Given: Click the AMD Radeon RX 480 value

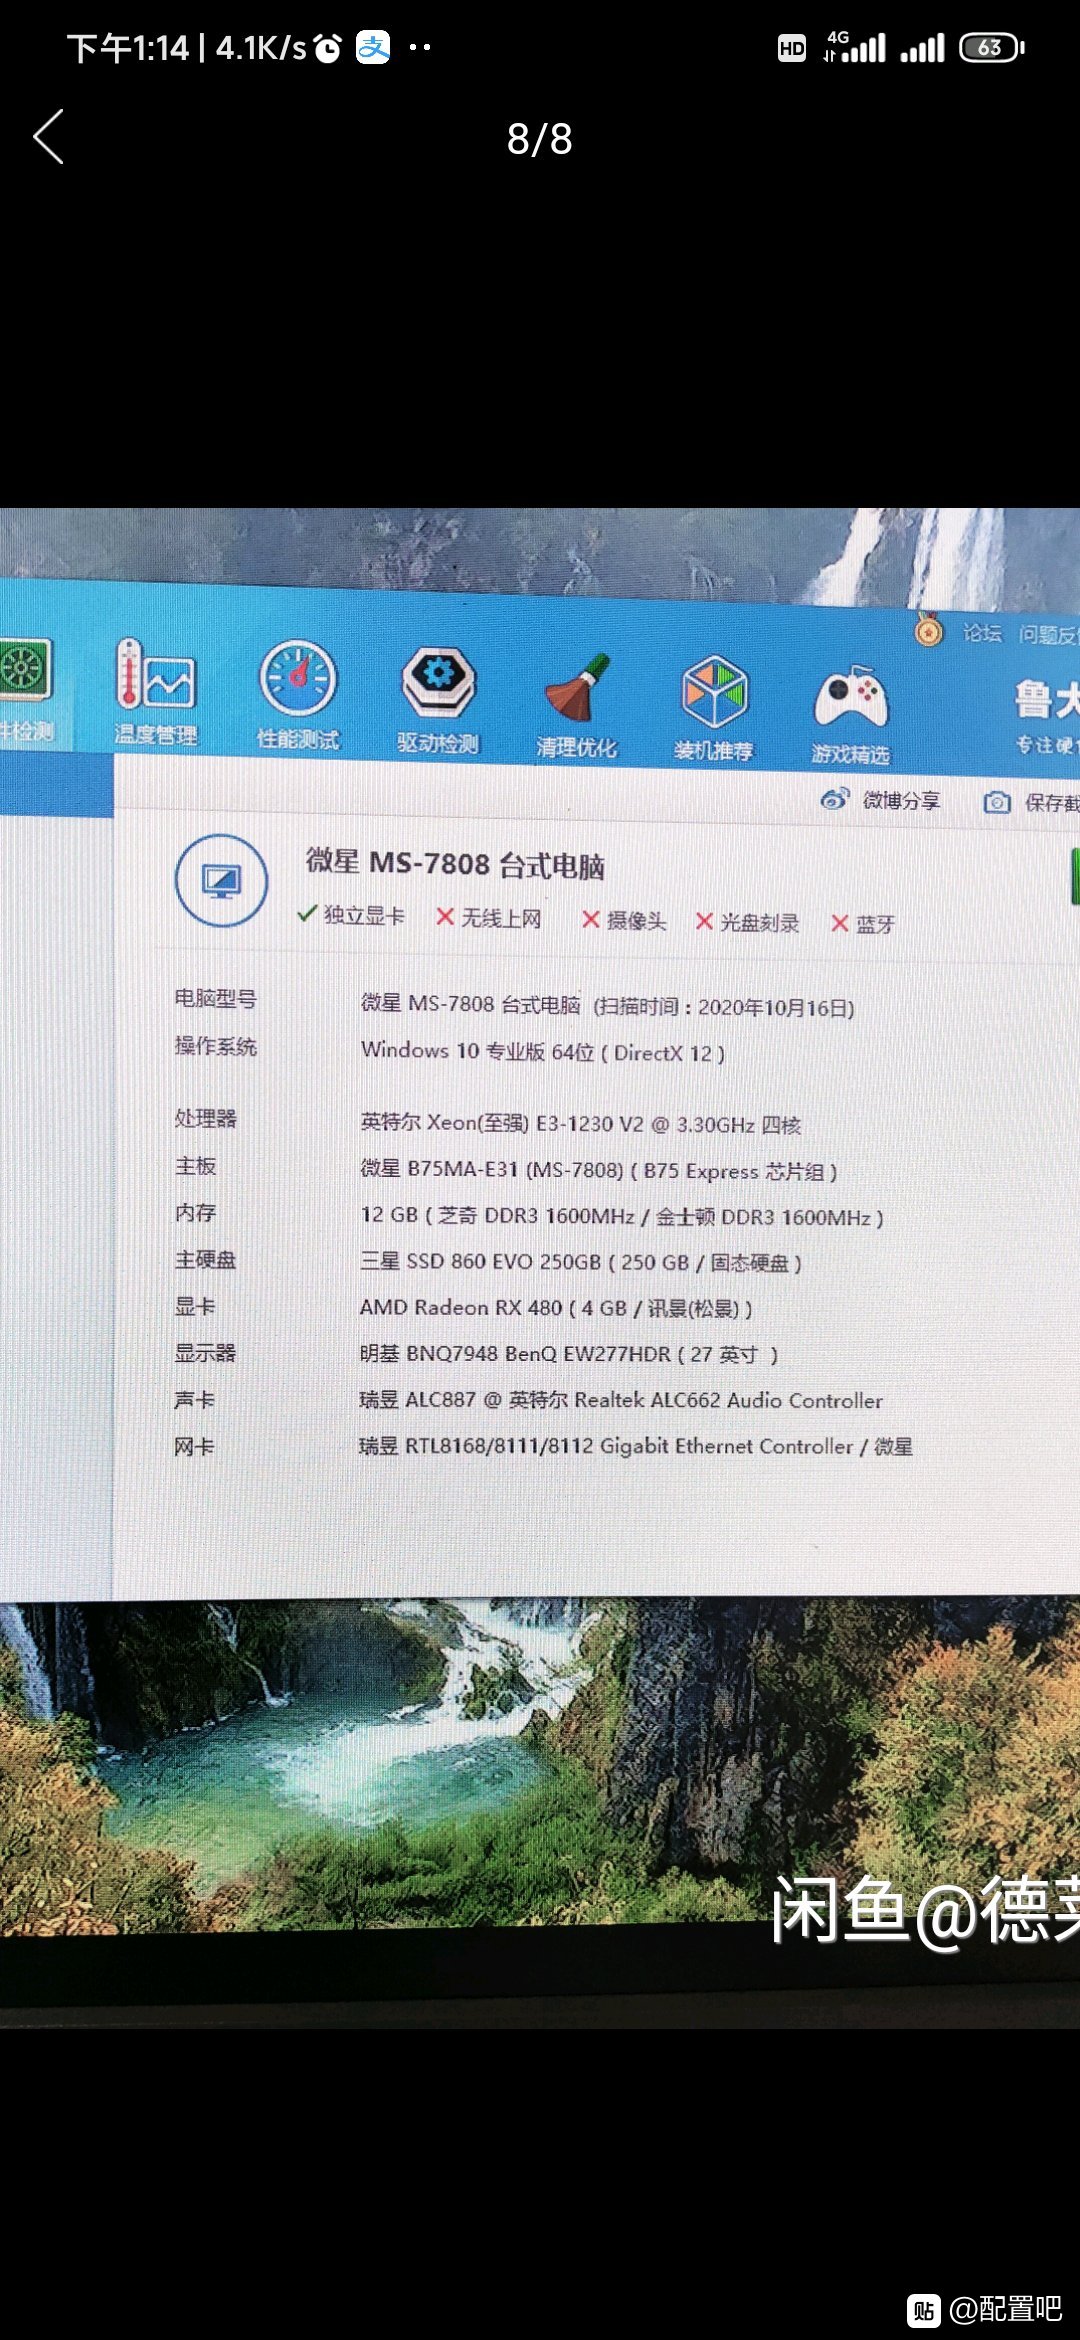Looking at the screenshot, I should tap(556, 1308).
